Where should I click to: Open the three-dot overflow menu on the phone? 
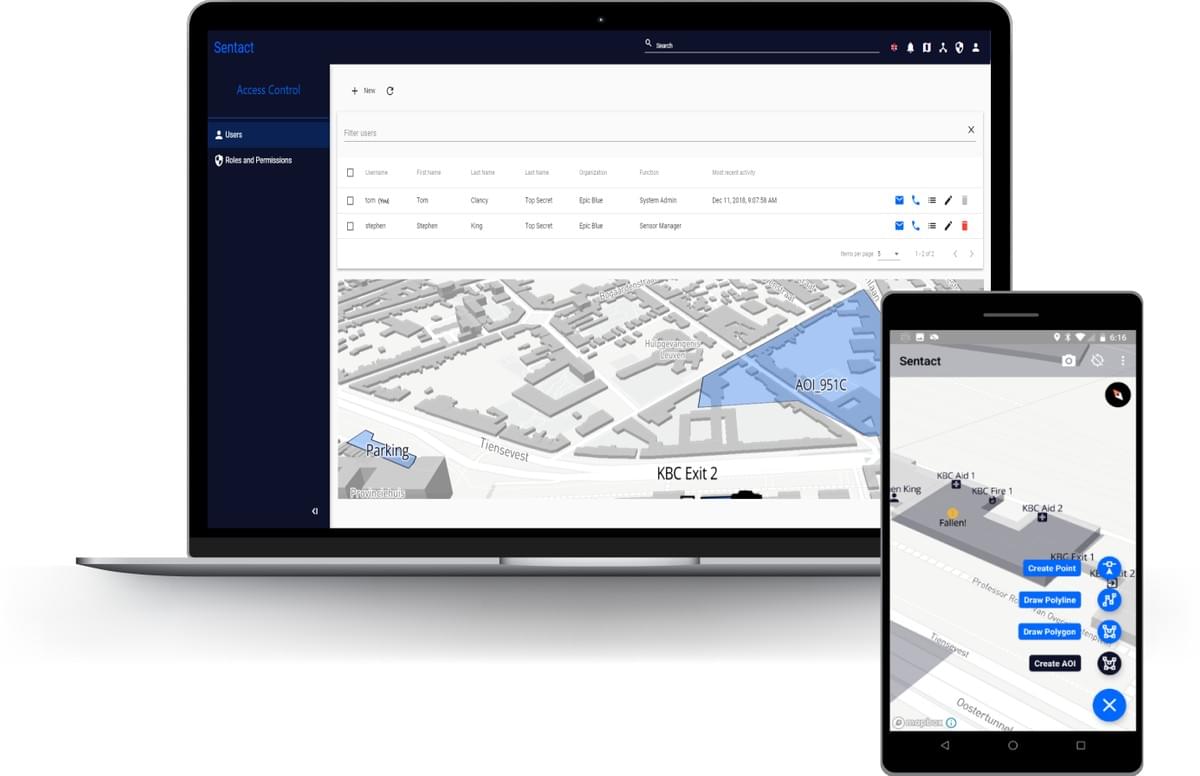point(1123,360)
